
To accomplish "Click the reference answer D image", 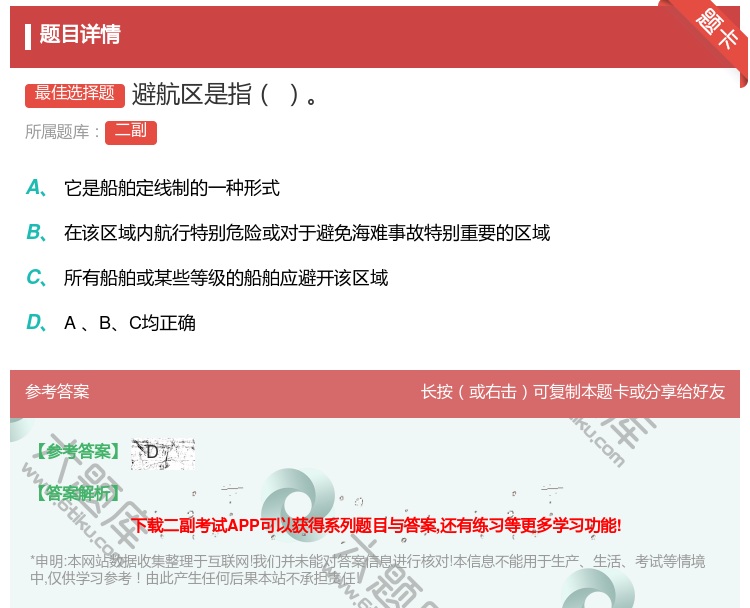I will click(163, 453).
